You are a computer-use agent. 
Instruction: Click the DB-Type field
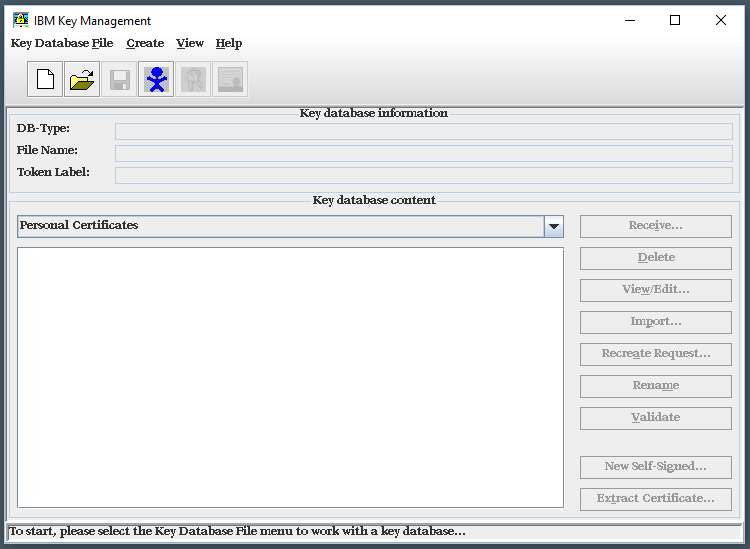pyautogui.click(x=424, y=132)
